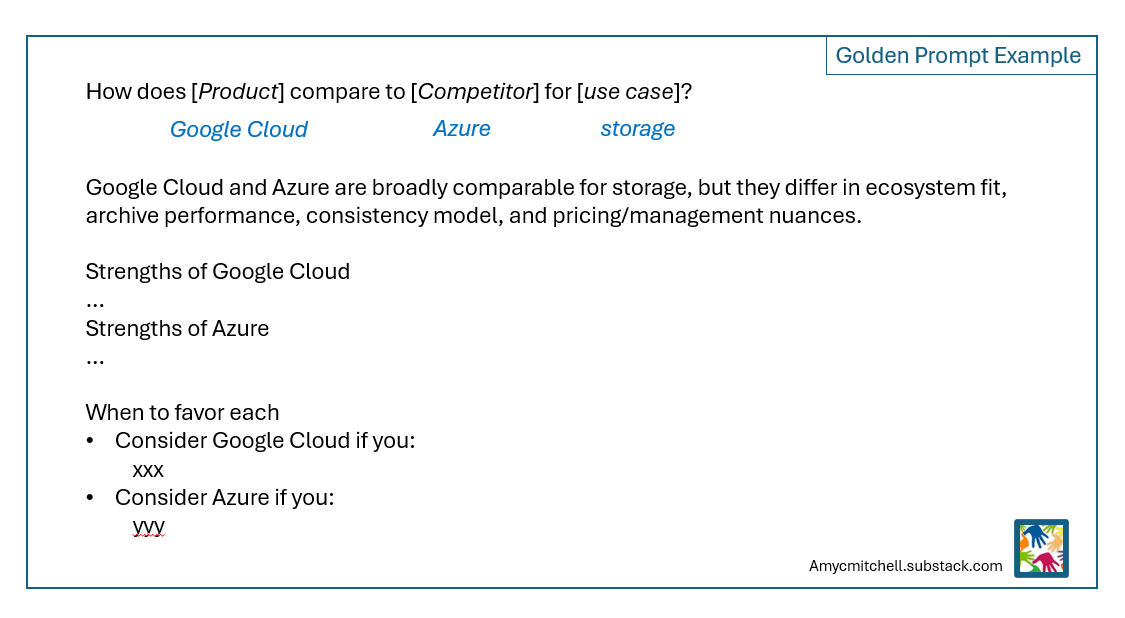
Task: Click the misspelled yyy placeholder text
Action: [x=148, y=526]
